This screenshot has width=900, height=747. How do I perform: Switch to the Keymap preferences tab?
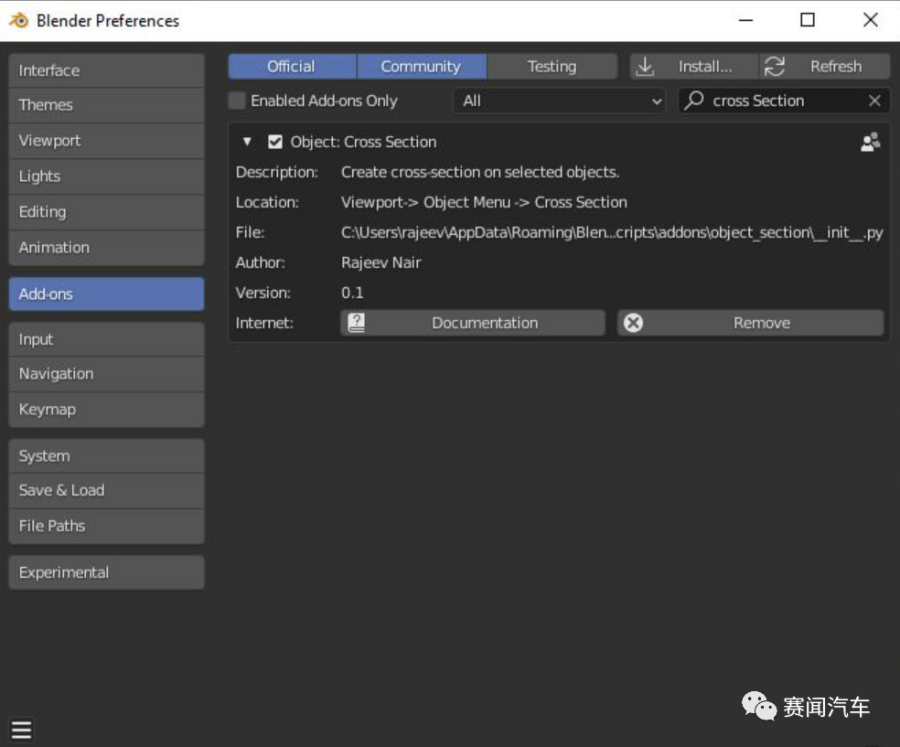click(x=106, y=409)
